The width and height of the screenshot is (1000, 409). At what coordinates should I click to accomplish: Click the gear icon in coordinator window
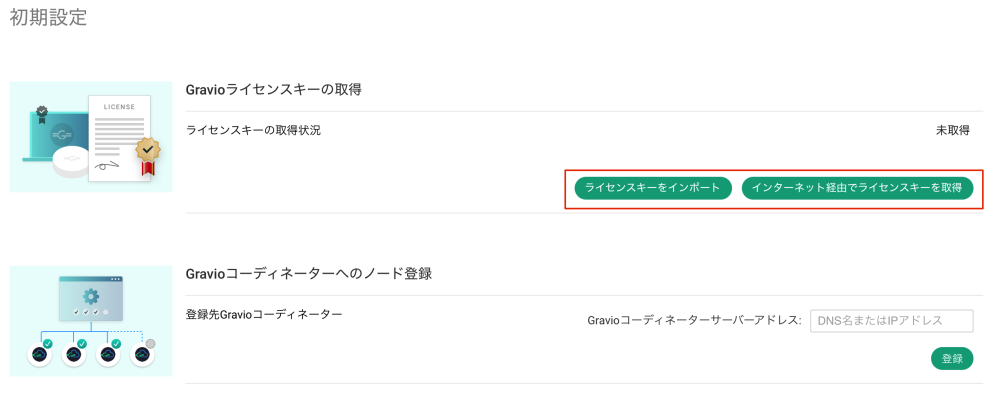click(91, 296)
